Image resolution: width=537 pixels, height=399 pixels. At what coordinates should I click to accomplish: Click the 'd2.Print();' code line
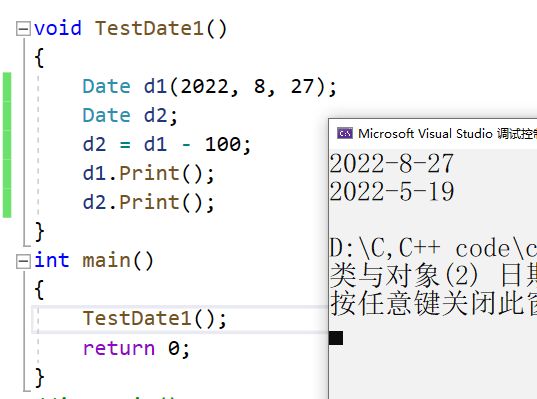[149, 202]
